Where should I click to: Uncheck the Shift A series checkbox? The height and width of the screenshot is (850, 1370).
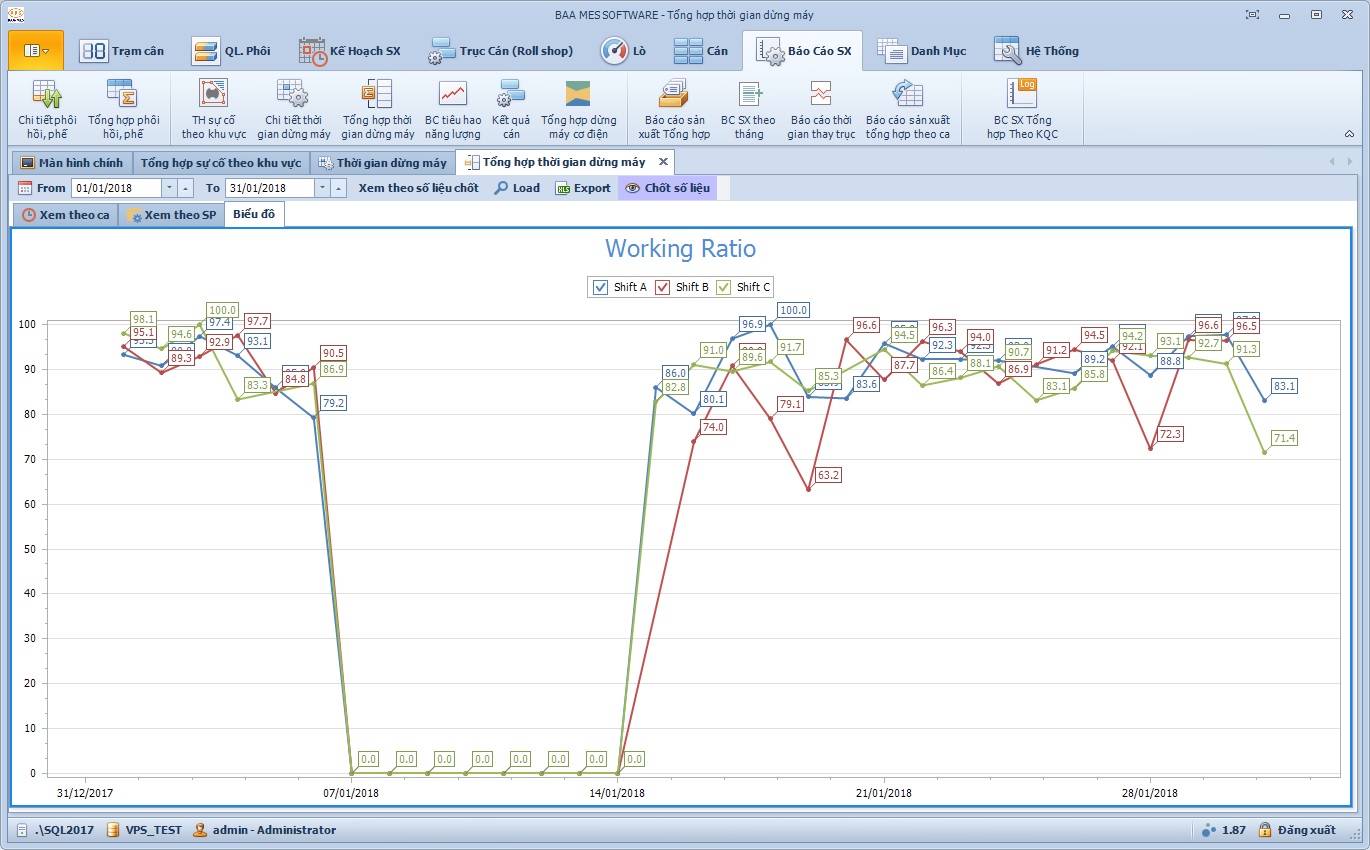click(x=601, y=287)
